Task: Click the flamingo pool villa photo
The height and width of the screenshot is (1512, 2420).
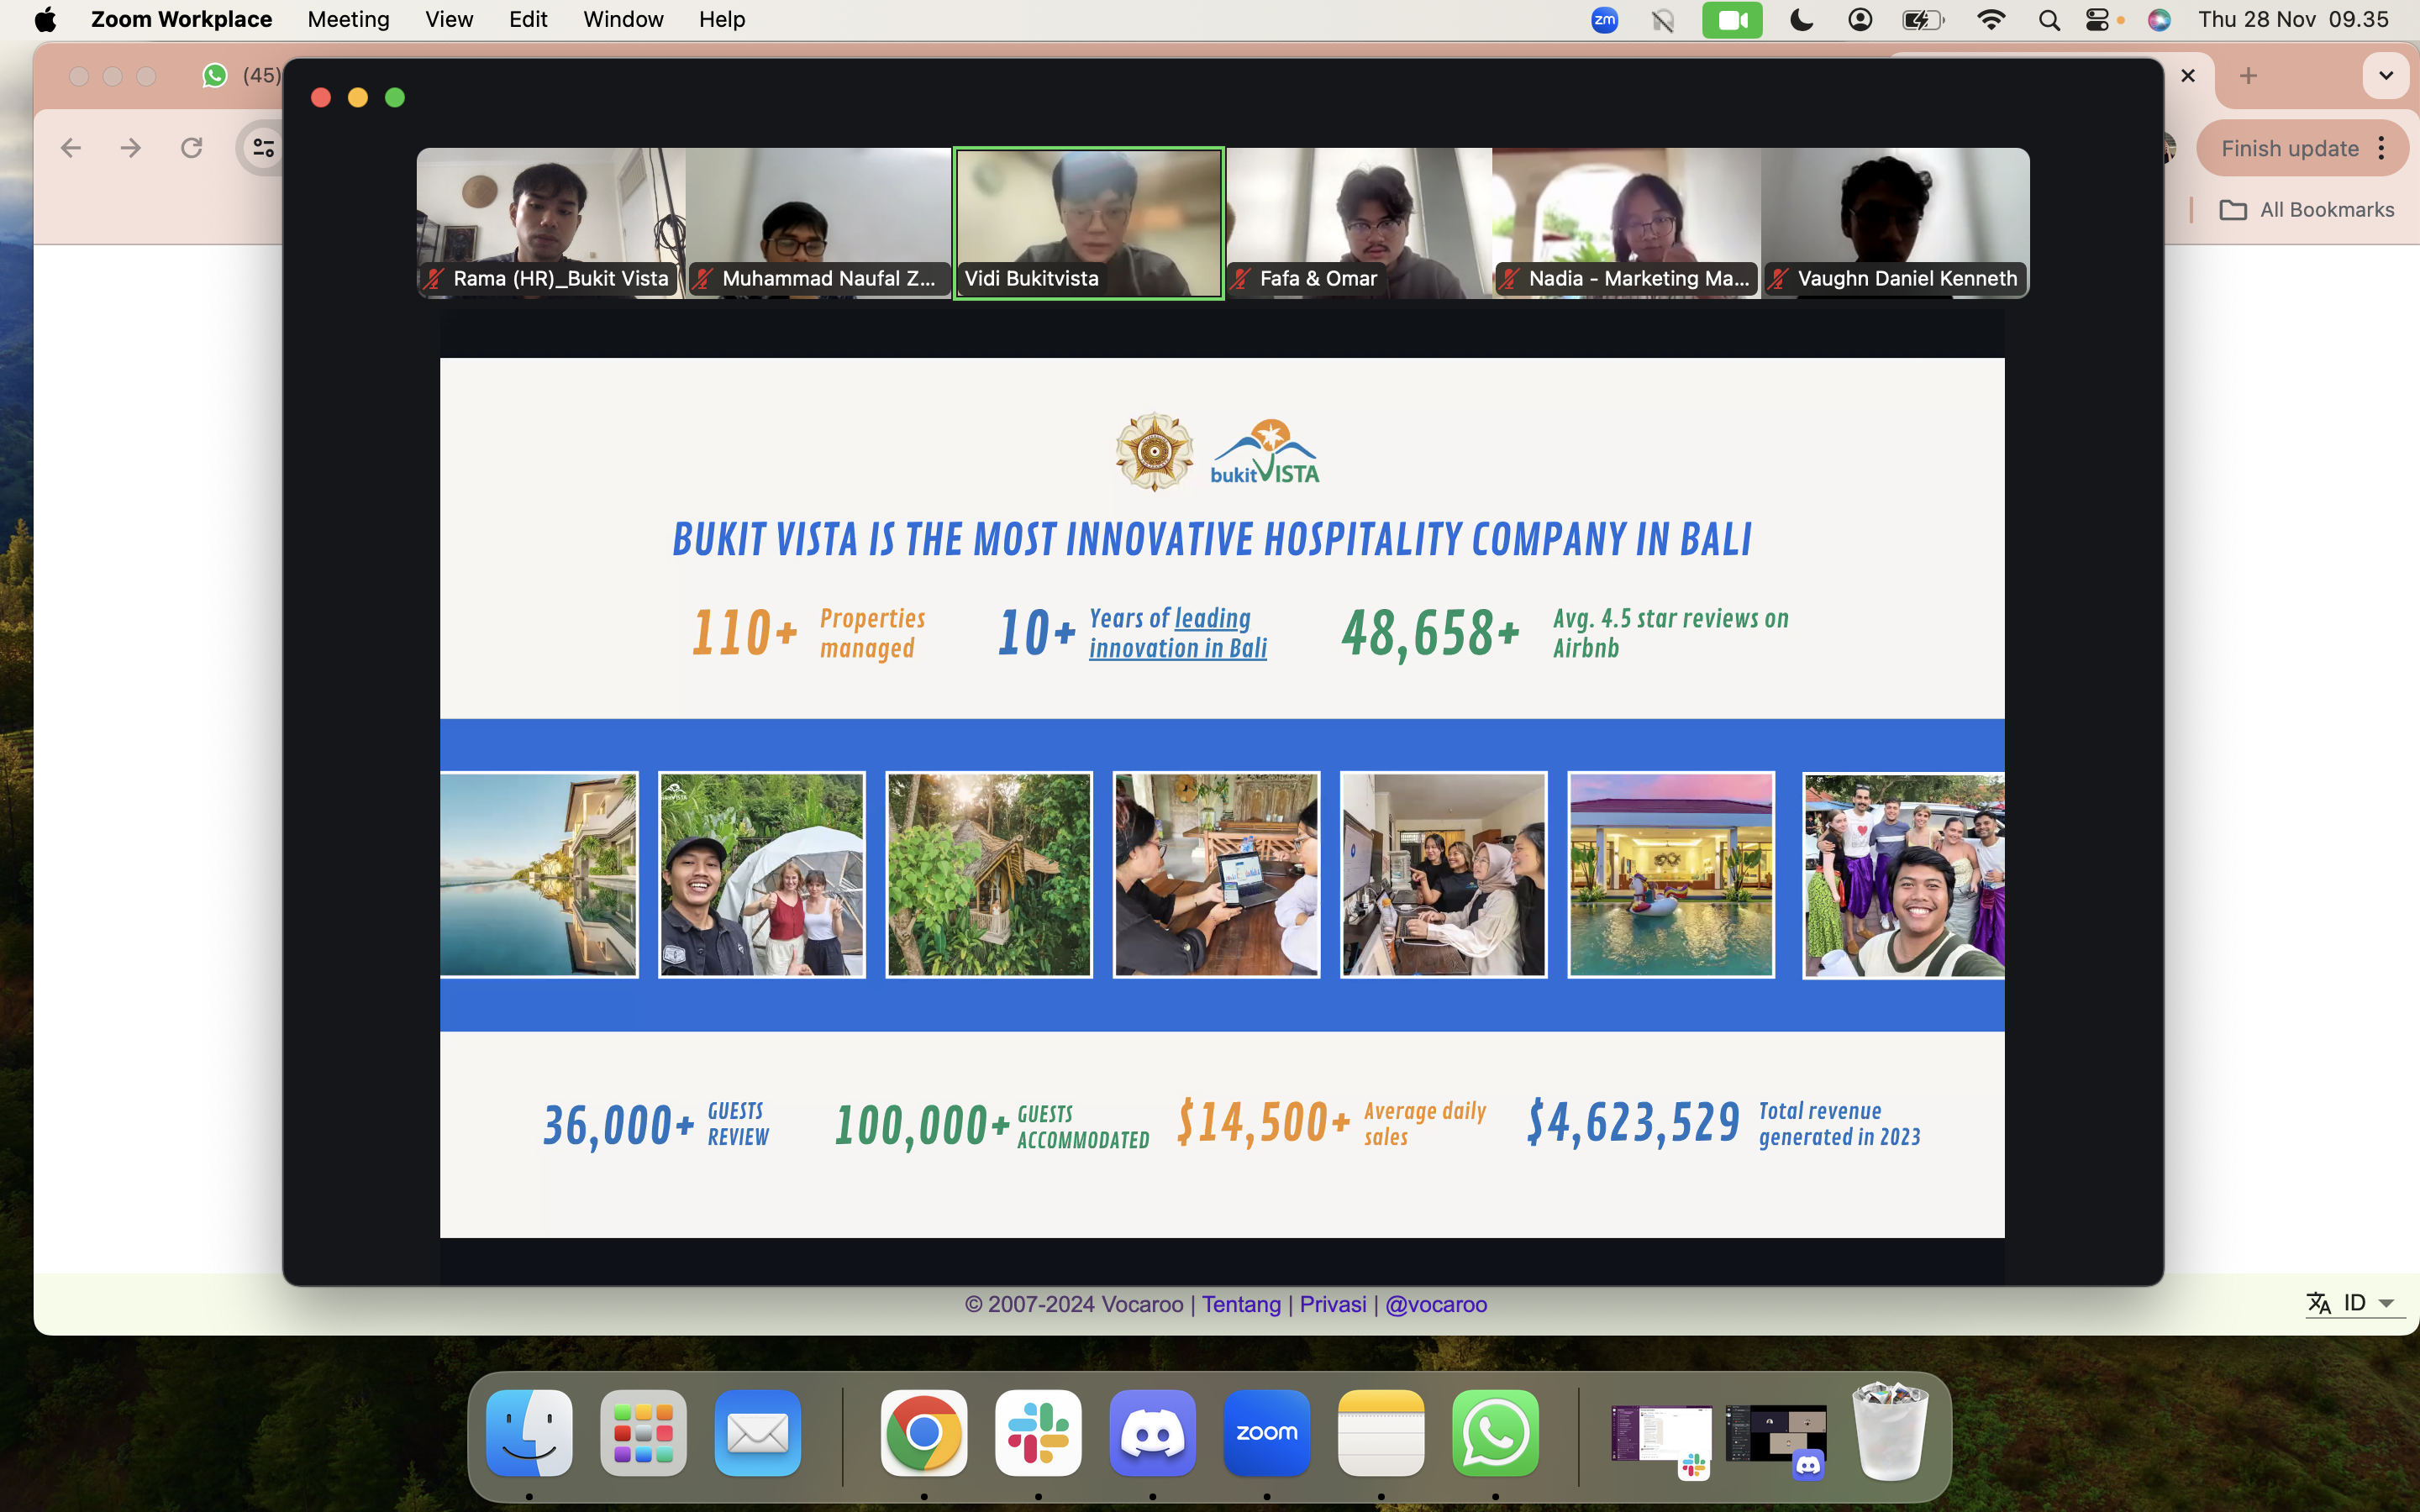Action: pyautogui.click(x=1671, y=874)
